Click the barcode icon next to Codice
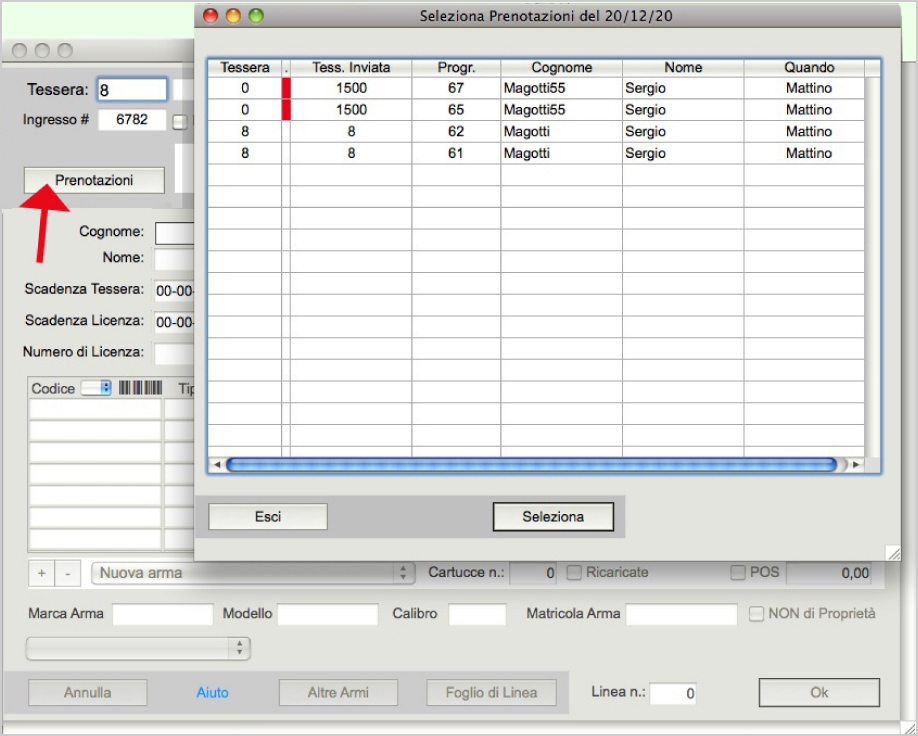 point(140,388)
